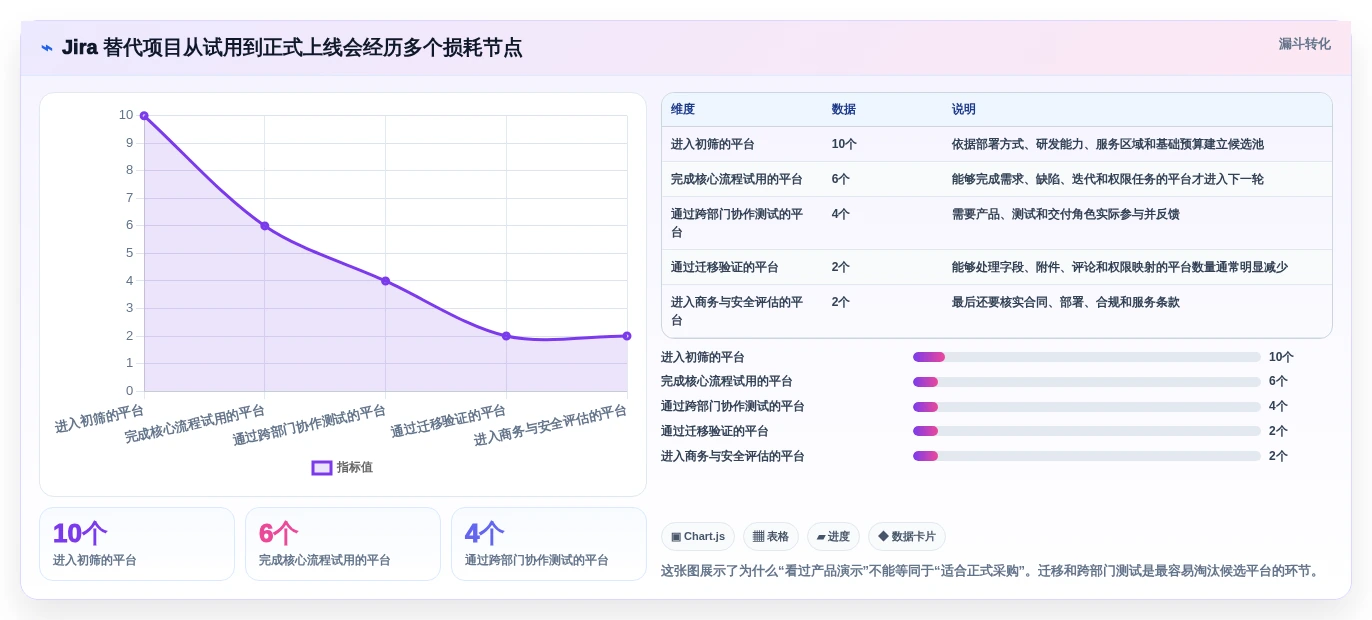The image size is (1372, 620).
Task: Click y-axis tick label 5
Action: pyautogui.click(x=129, y=253)
